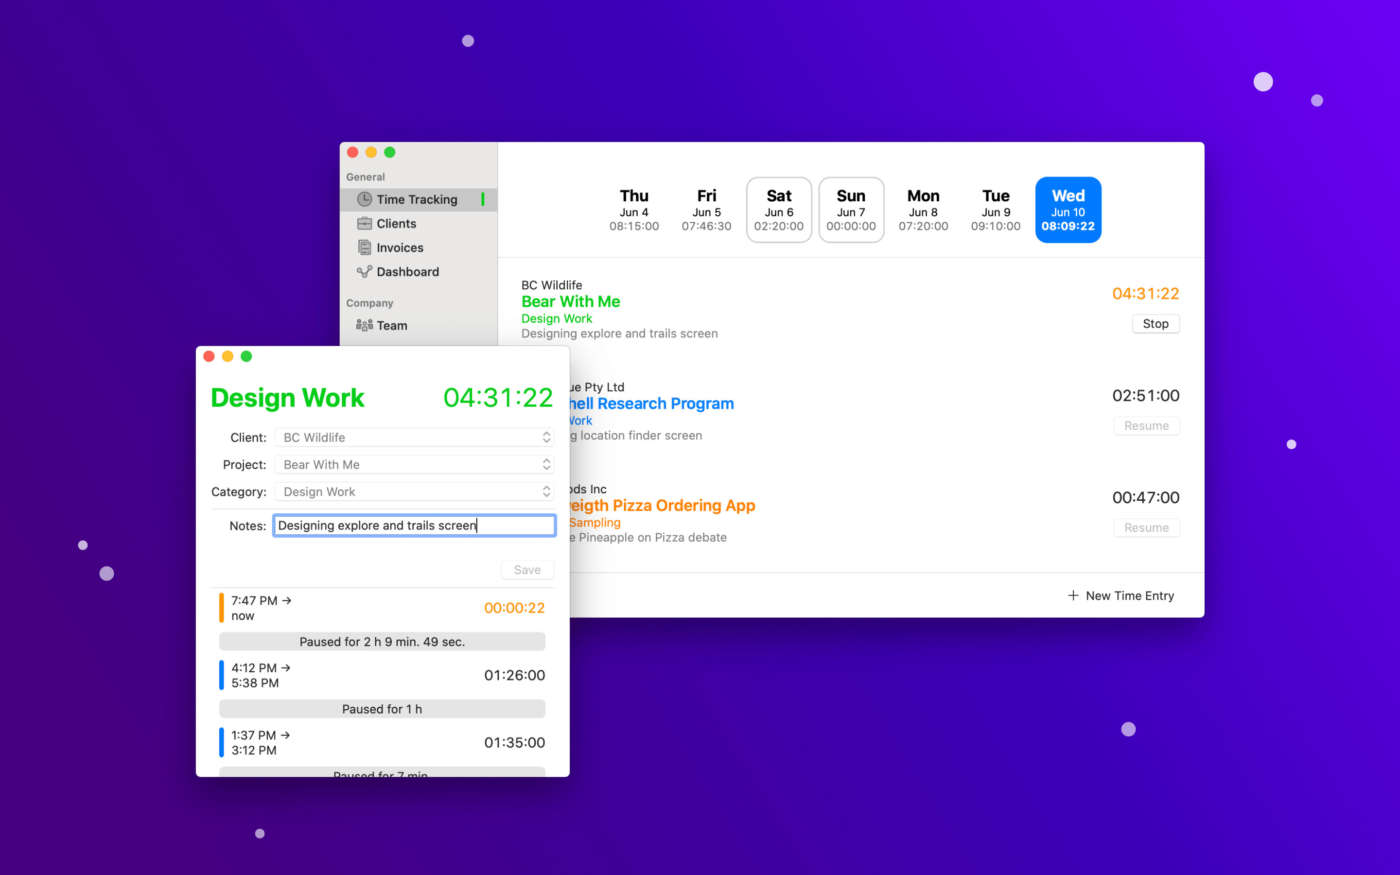Click the Save button below Notes
The height and width of the screenshot is (875, 1400).
pyautogui.click(x=527, y=570)
